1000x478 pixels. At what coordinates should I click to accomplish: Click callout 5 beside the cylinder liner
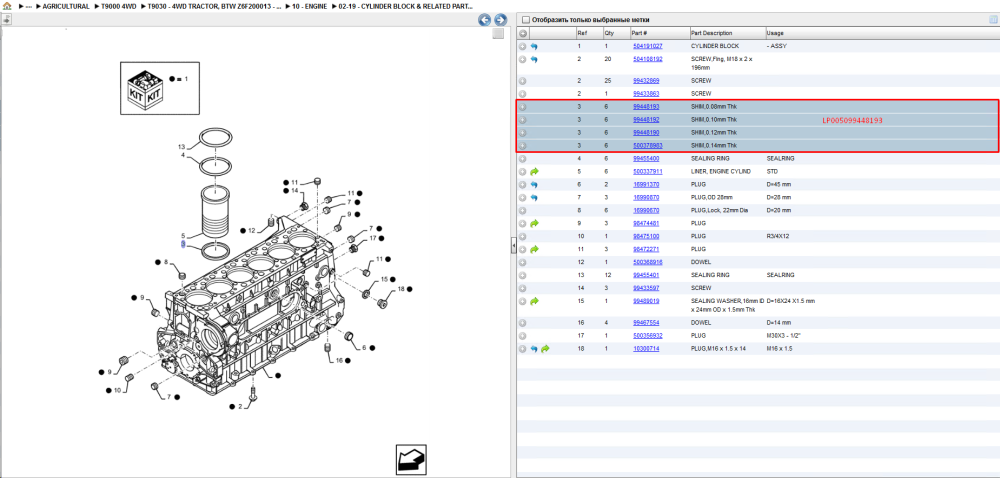(182, 236)
